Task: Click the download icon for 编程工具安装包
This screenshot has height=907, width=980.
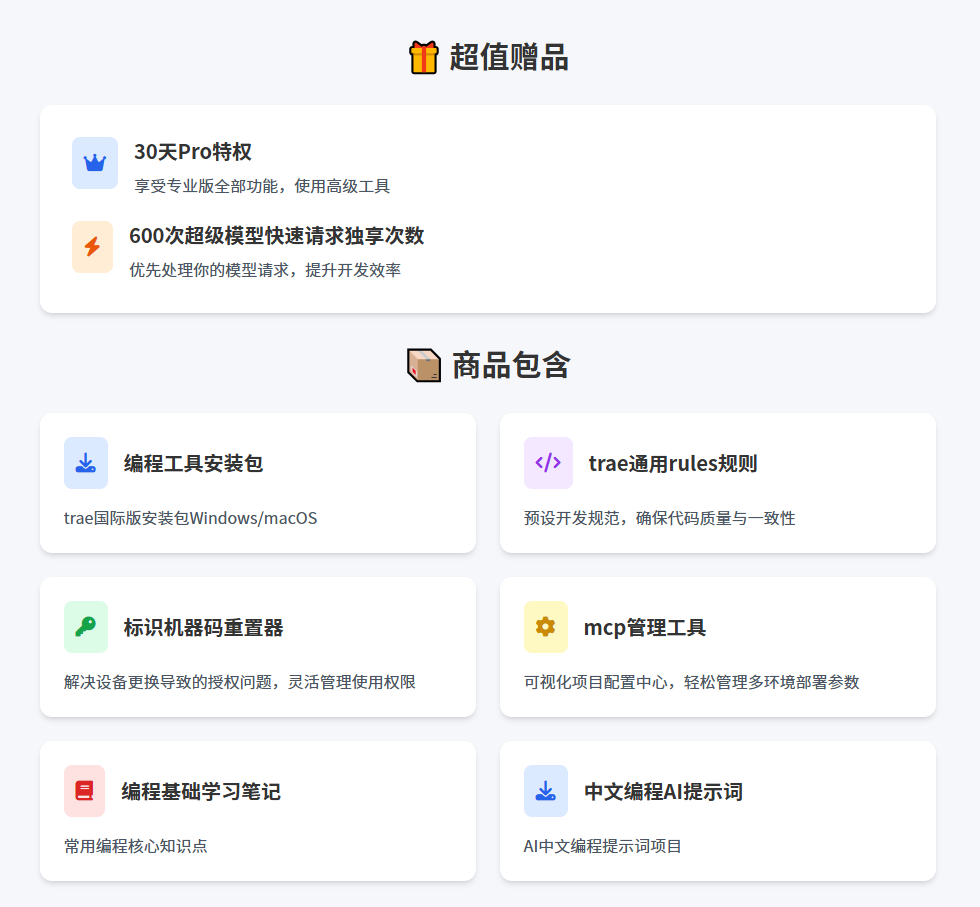Action: click(86, 463)
